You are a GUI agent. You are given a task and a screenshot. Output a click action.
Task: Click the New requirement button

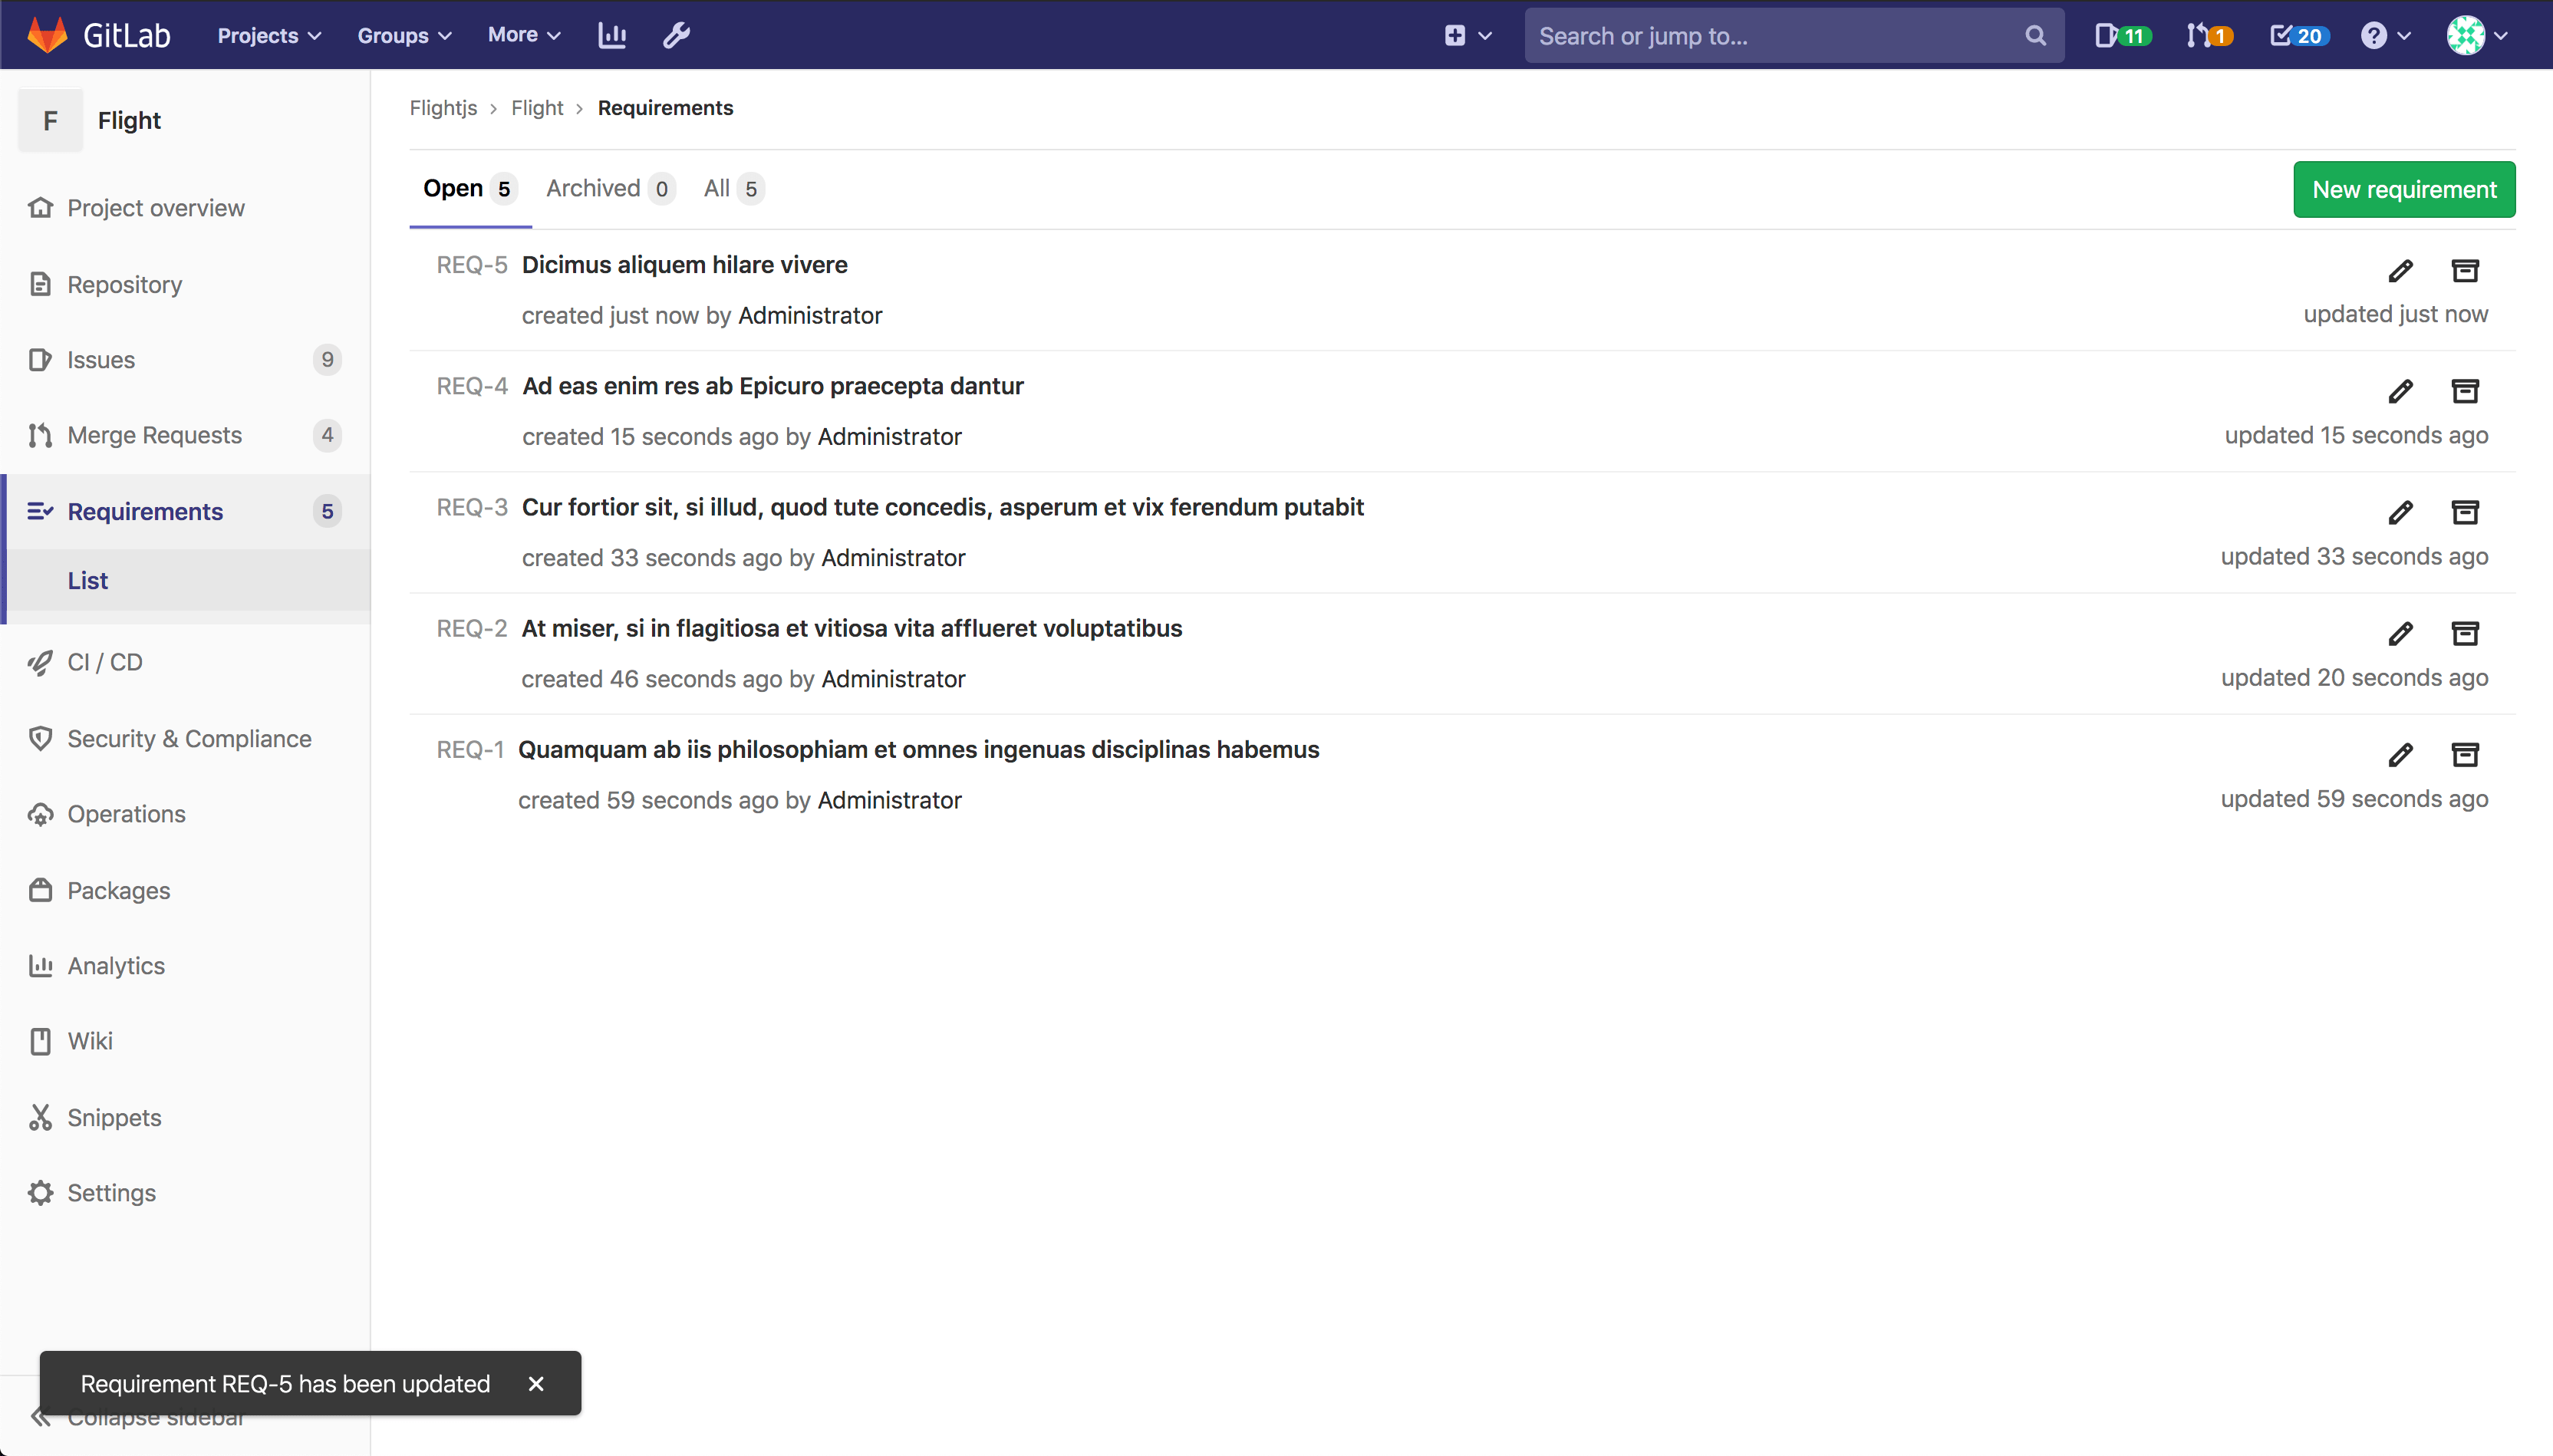click(2403, 190)
